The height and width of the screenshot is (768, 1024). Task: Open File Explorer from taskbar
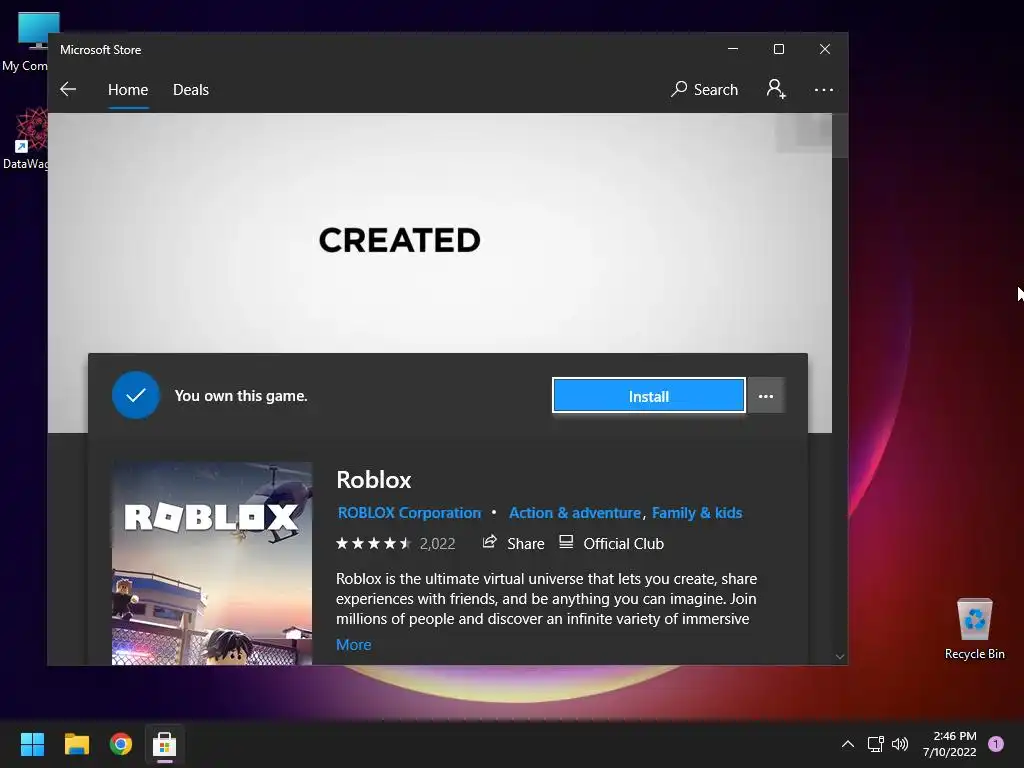coord(76,744)
